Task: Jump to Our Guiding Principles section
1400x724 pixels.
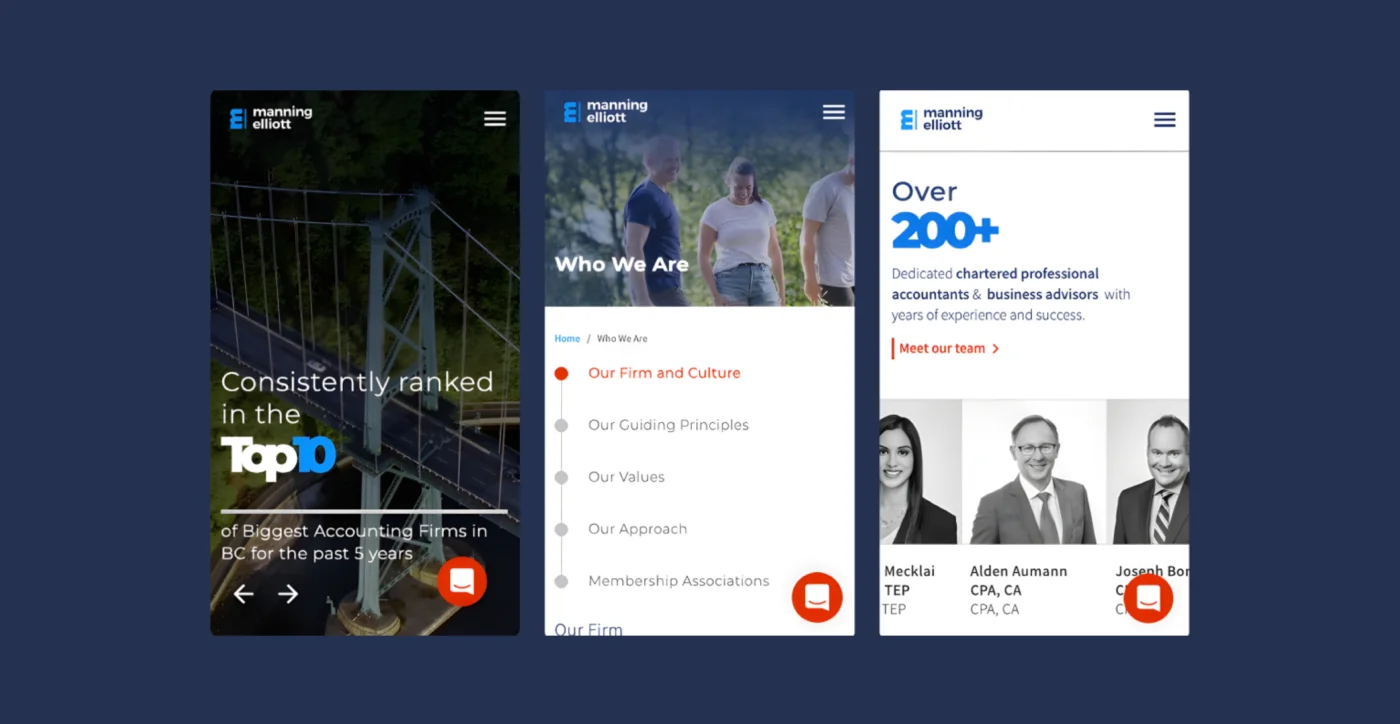Action: point(668,425)
